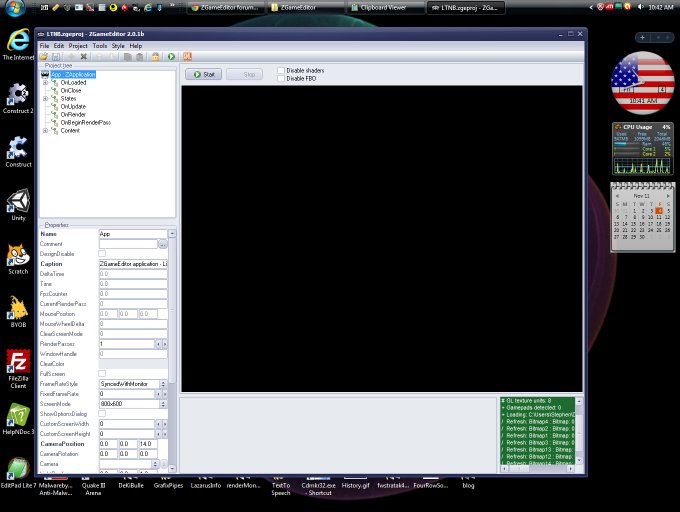Viewport: 680px width, 512px height.
Task: Enable the Disable FBO checkbox
Action: coord(281,78)
